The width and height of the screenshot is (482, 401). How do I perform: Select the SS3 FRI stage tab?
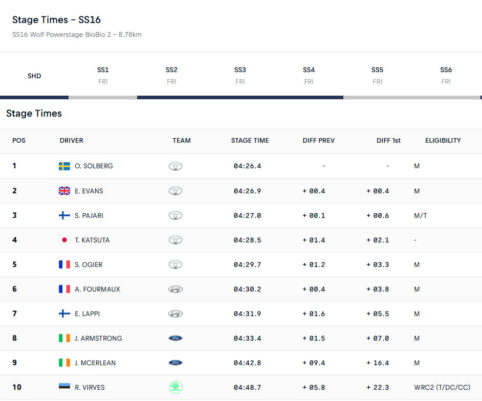coord(240,76)
